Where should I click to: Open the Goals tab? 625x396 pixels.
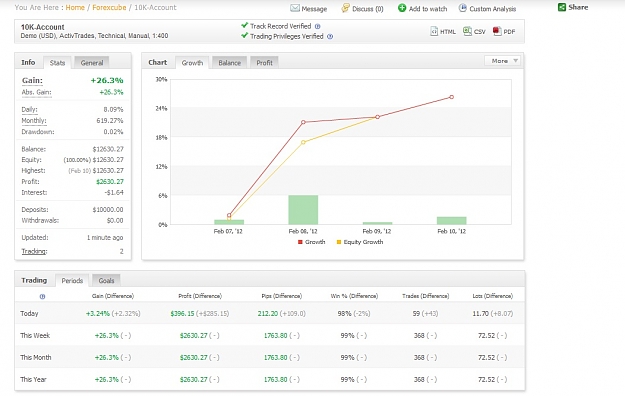coord(106,280)
